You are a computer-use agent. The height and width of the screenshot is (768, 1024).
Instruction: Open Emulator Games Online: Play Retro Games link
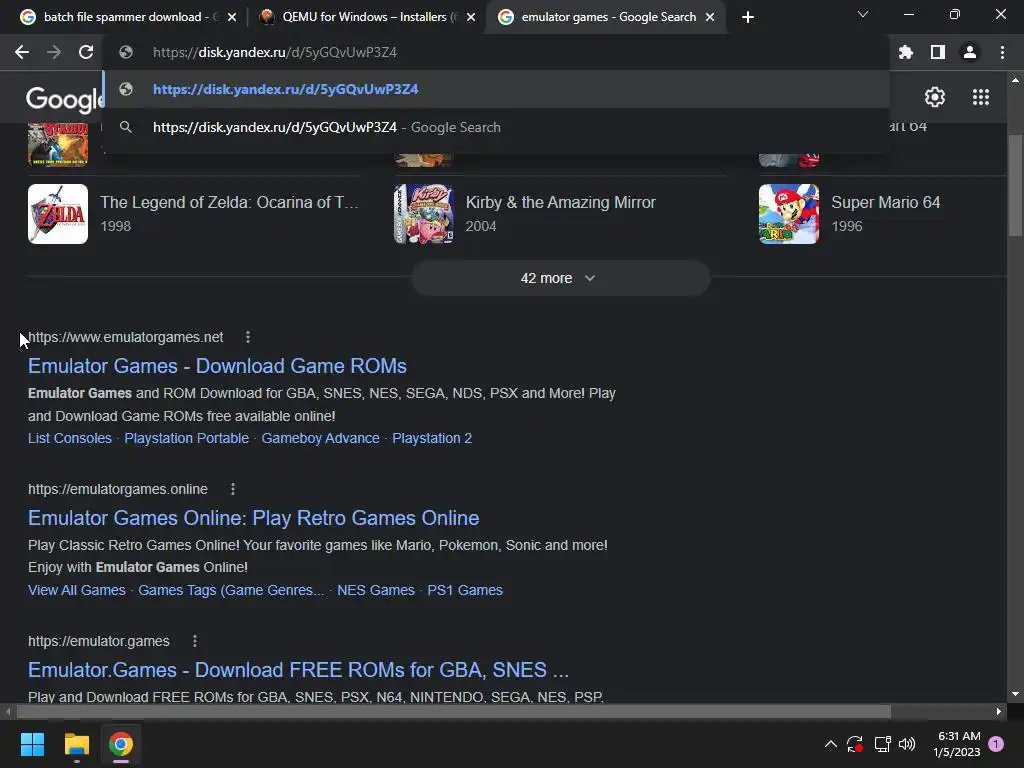pos(253,518)
